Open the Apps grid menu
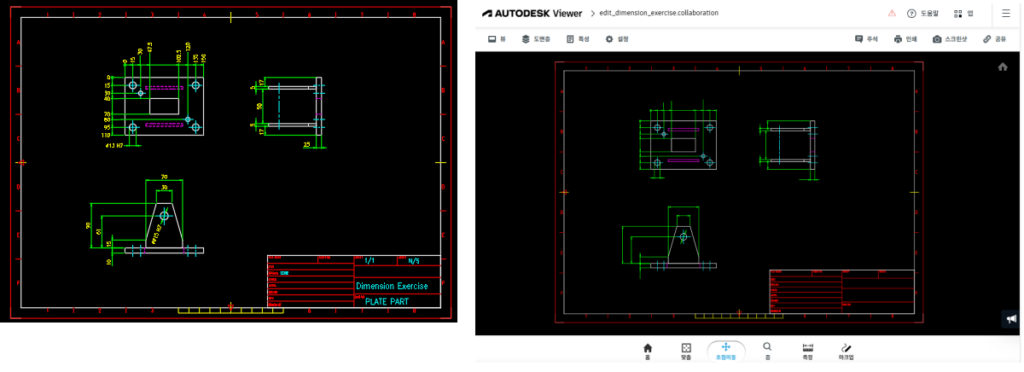 [x=963, y=13]
